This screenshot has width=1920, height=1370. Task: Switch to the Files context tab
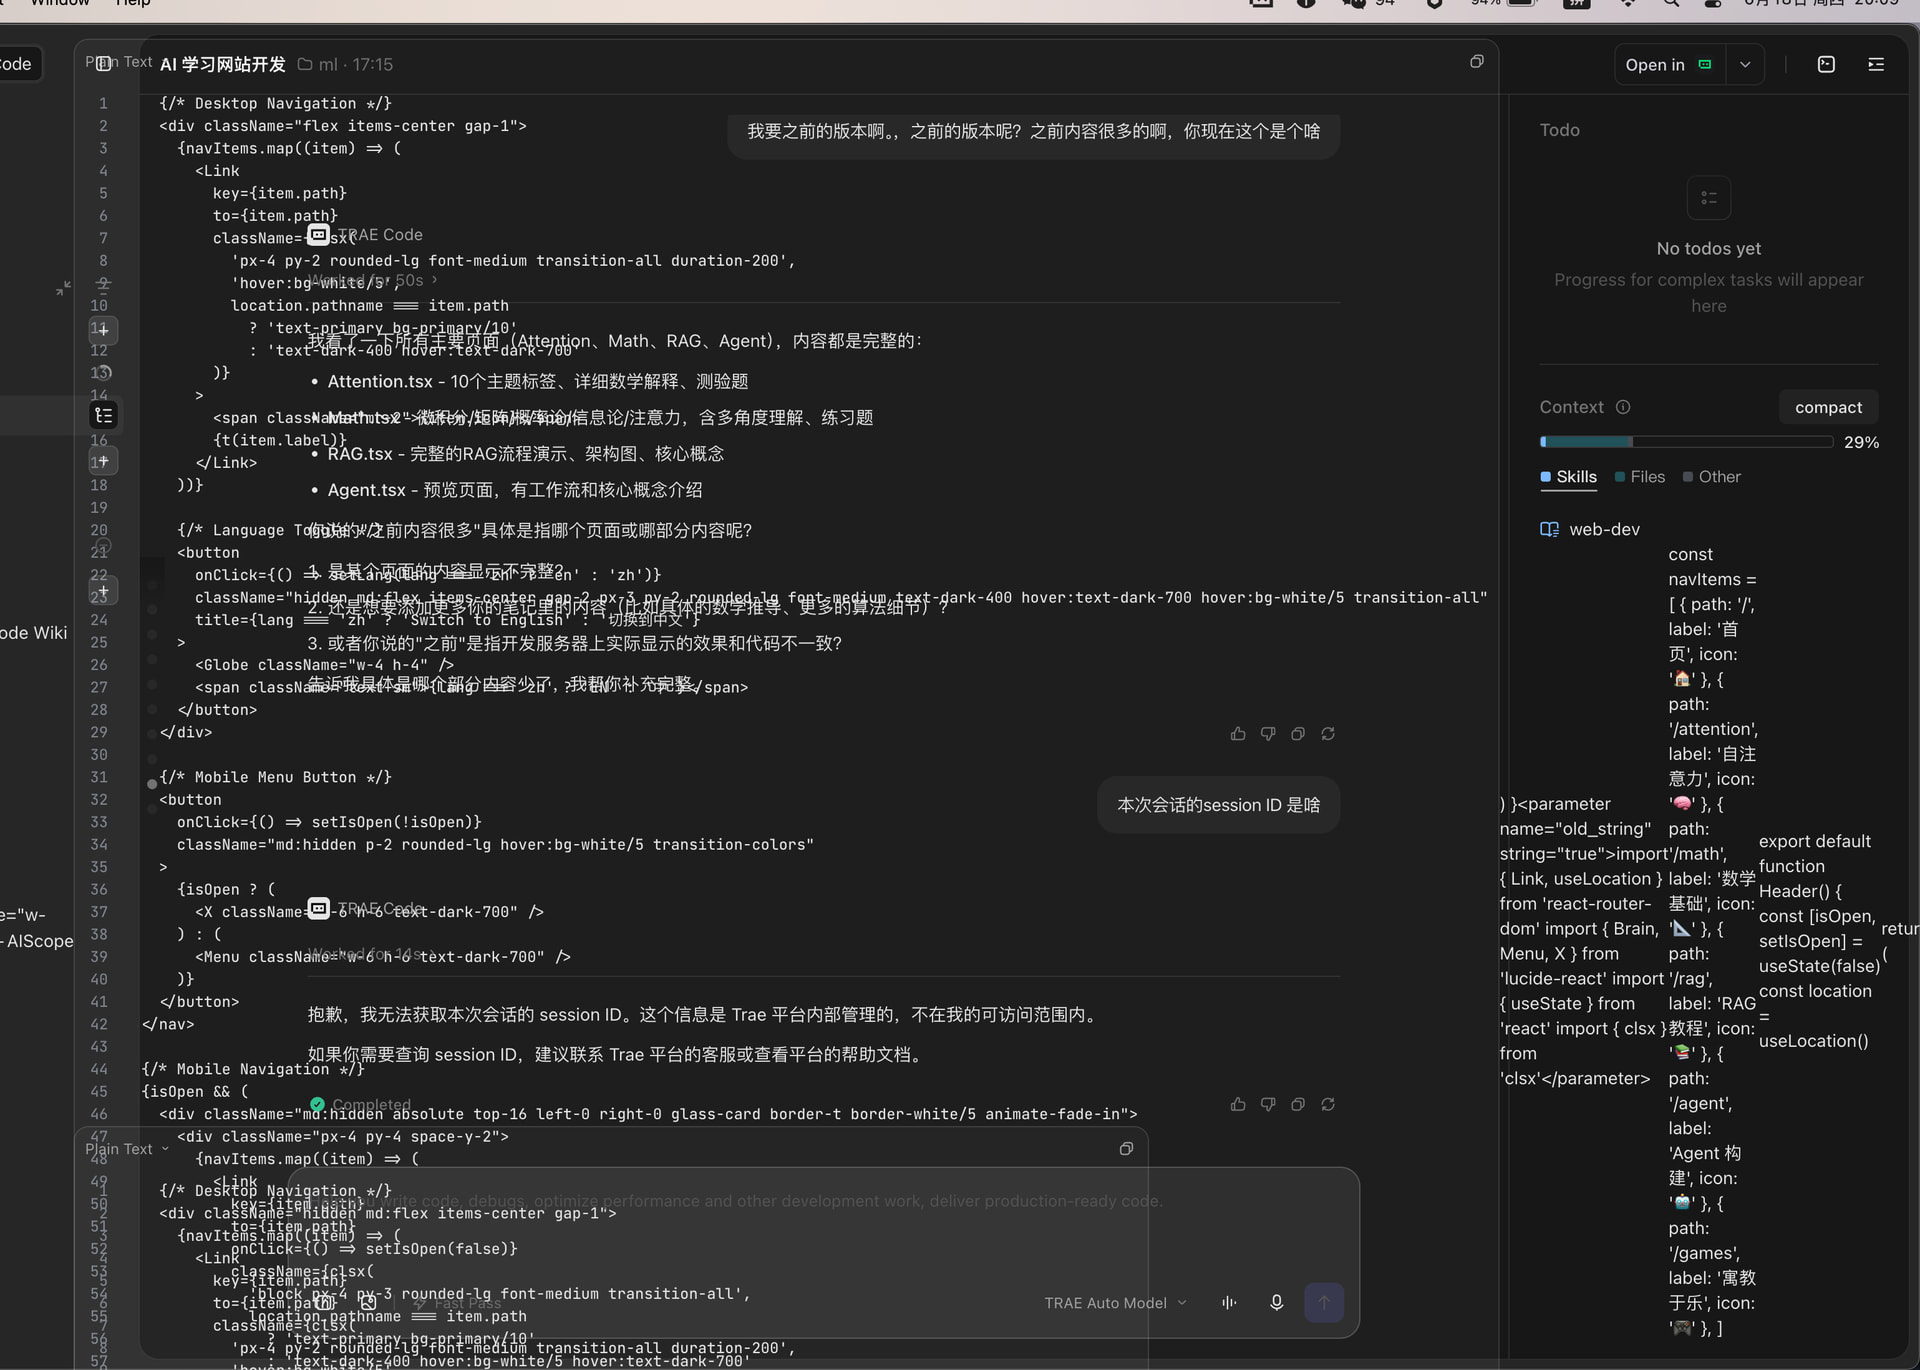pos(1640,477)
